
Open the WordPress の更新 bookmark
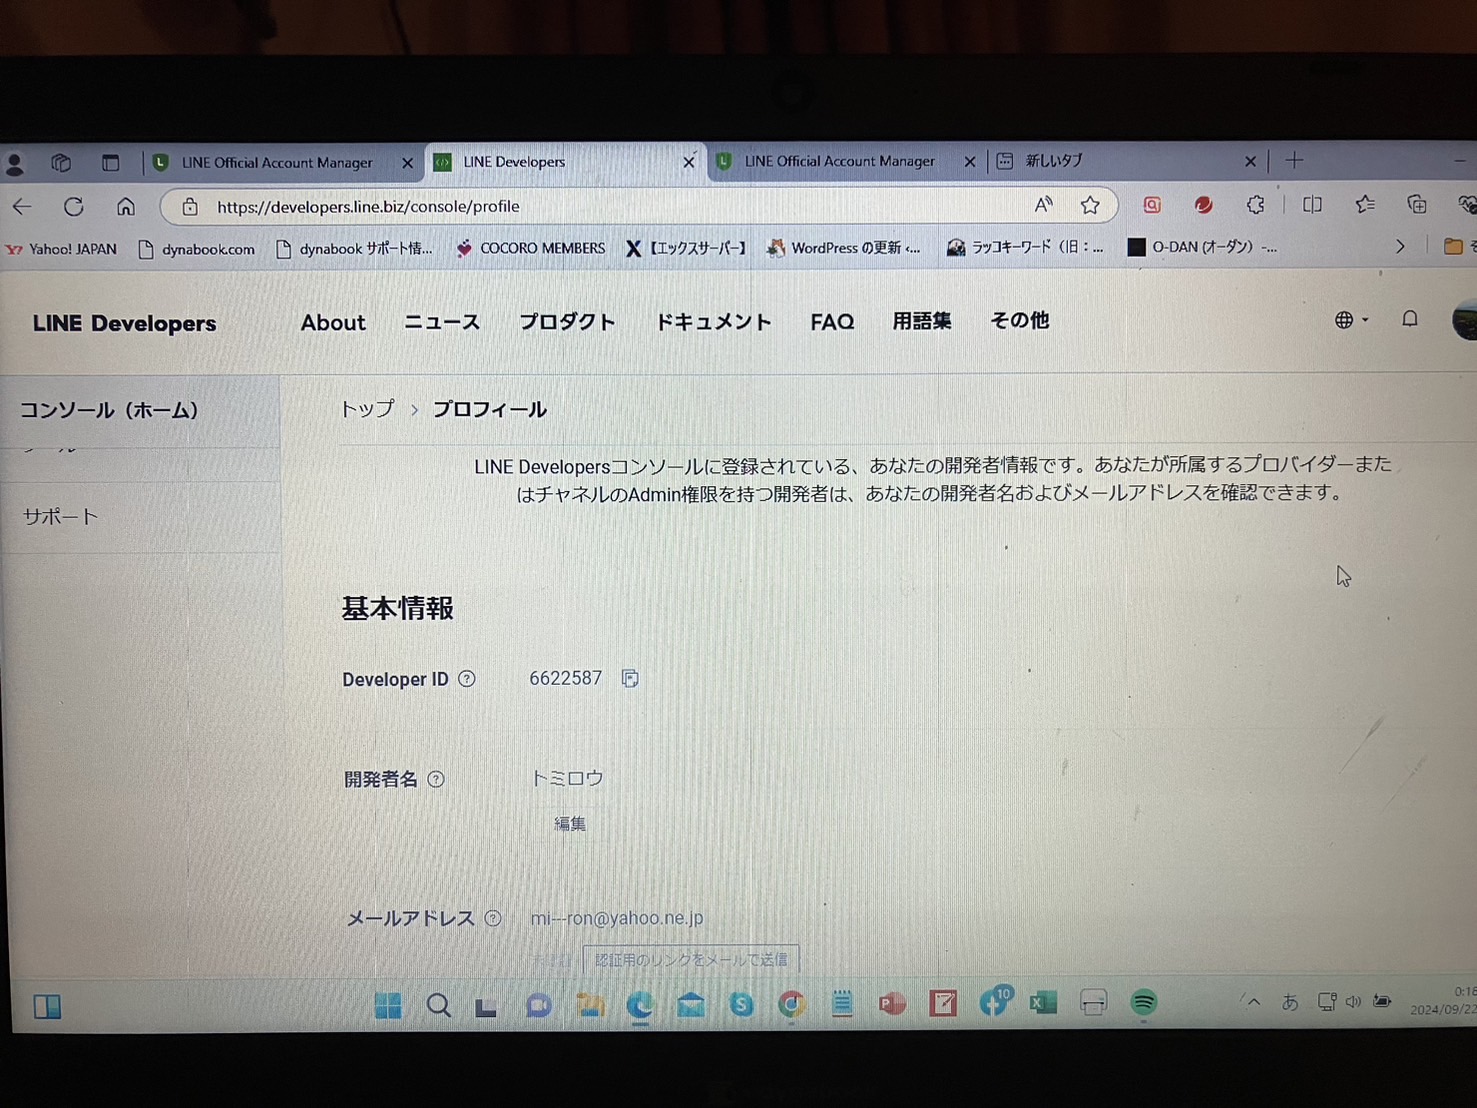point(844,247)
